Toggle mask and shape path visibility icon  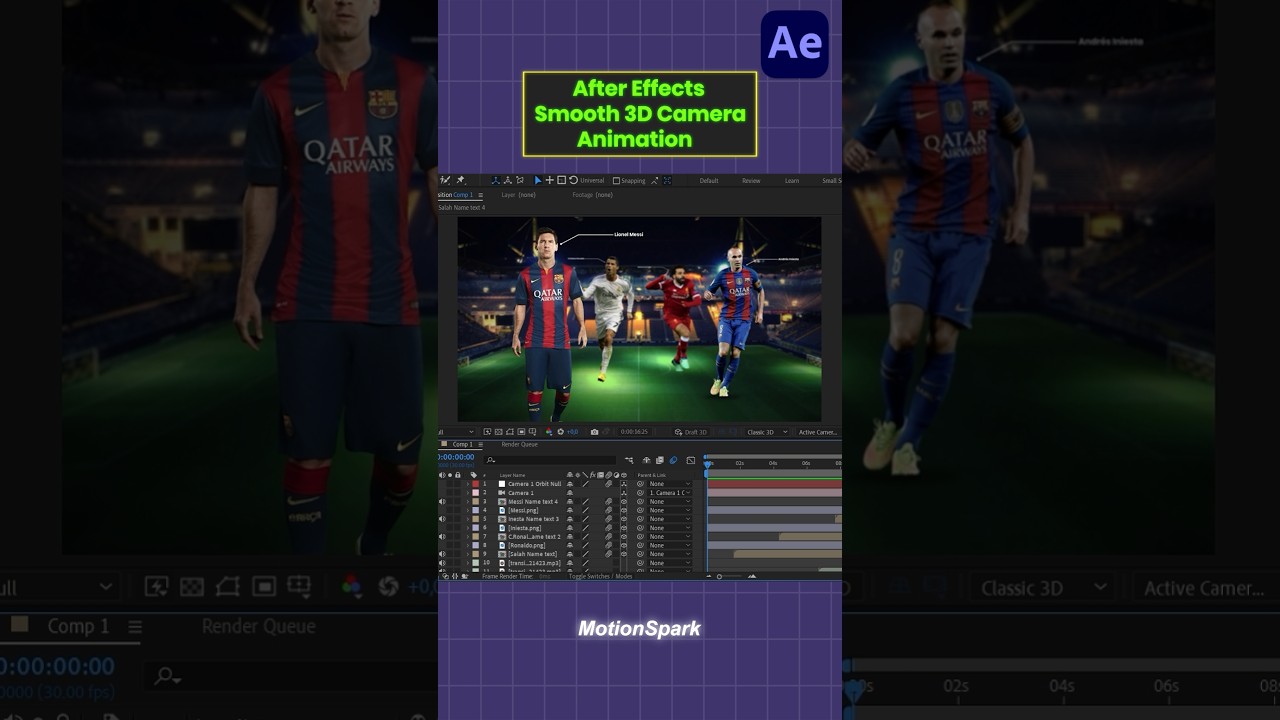[x=510, y=432]
